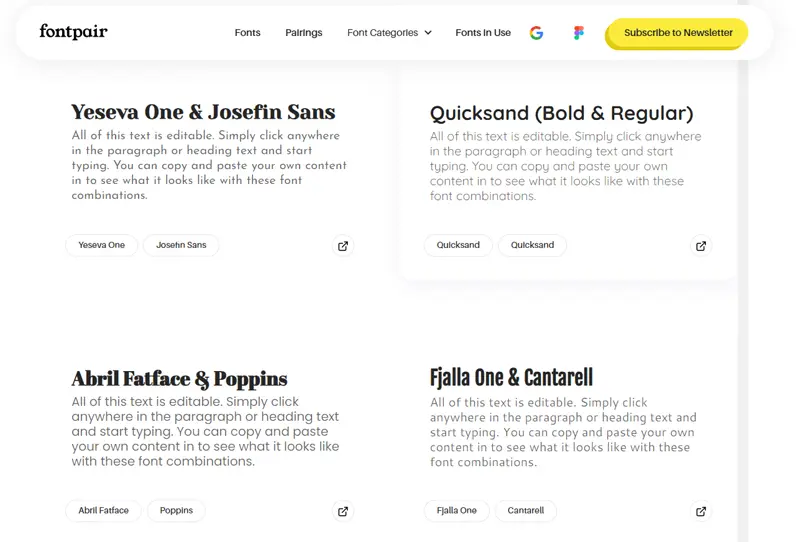This screenshot has width=800, height=542.
Task: Click the Fjalla One & Cantarell heading text
Action: (x=511, y=378)
